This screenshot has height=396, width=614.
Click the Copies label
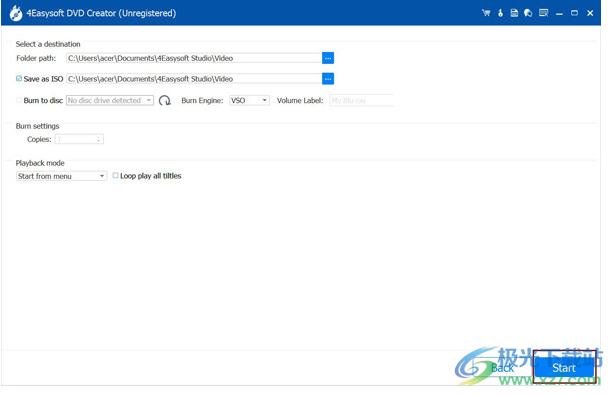click(39, 139)
